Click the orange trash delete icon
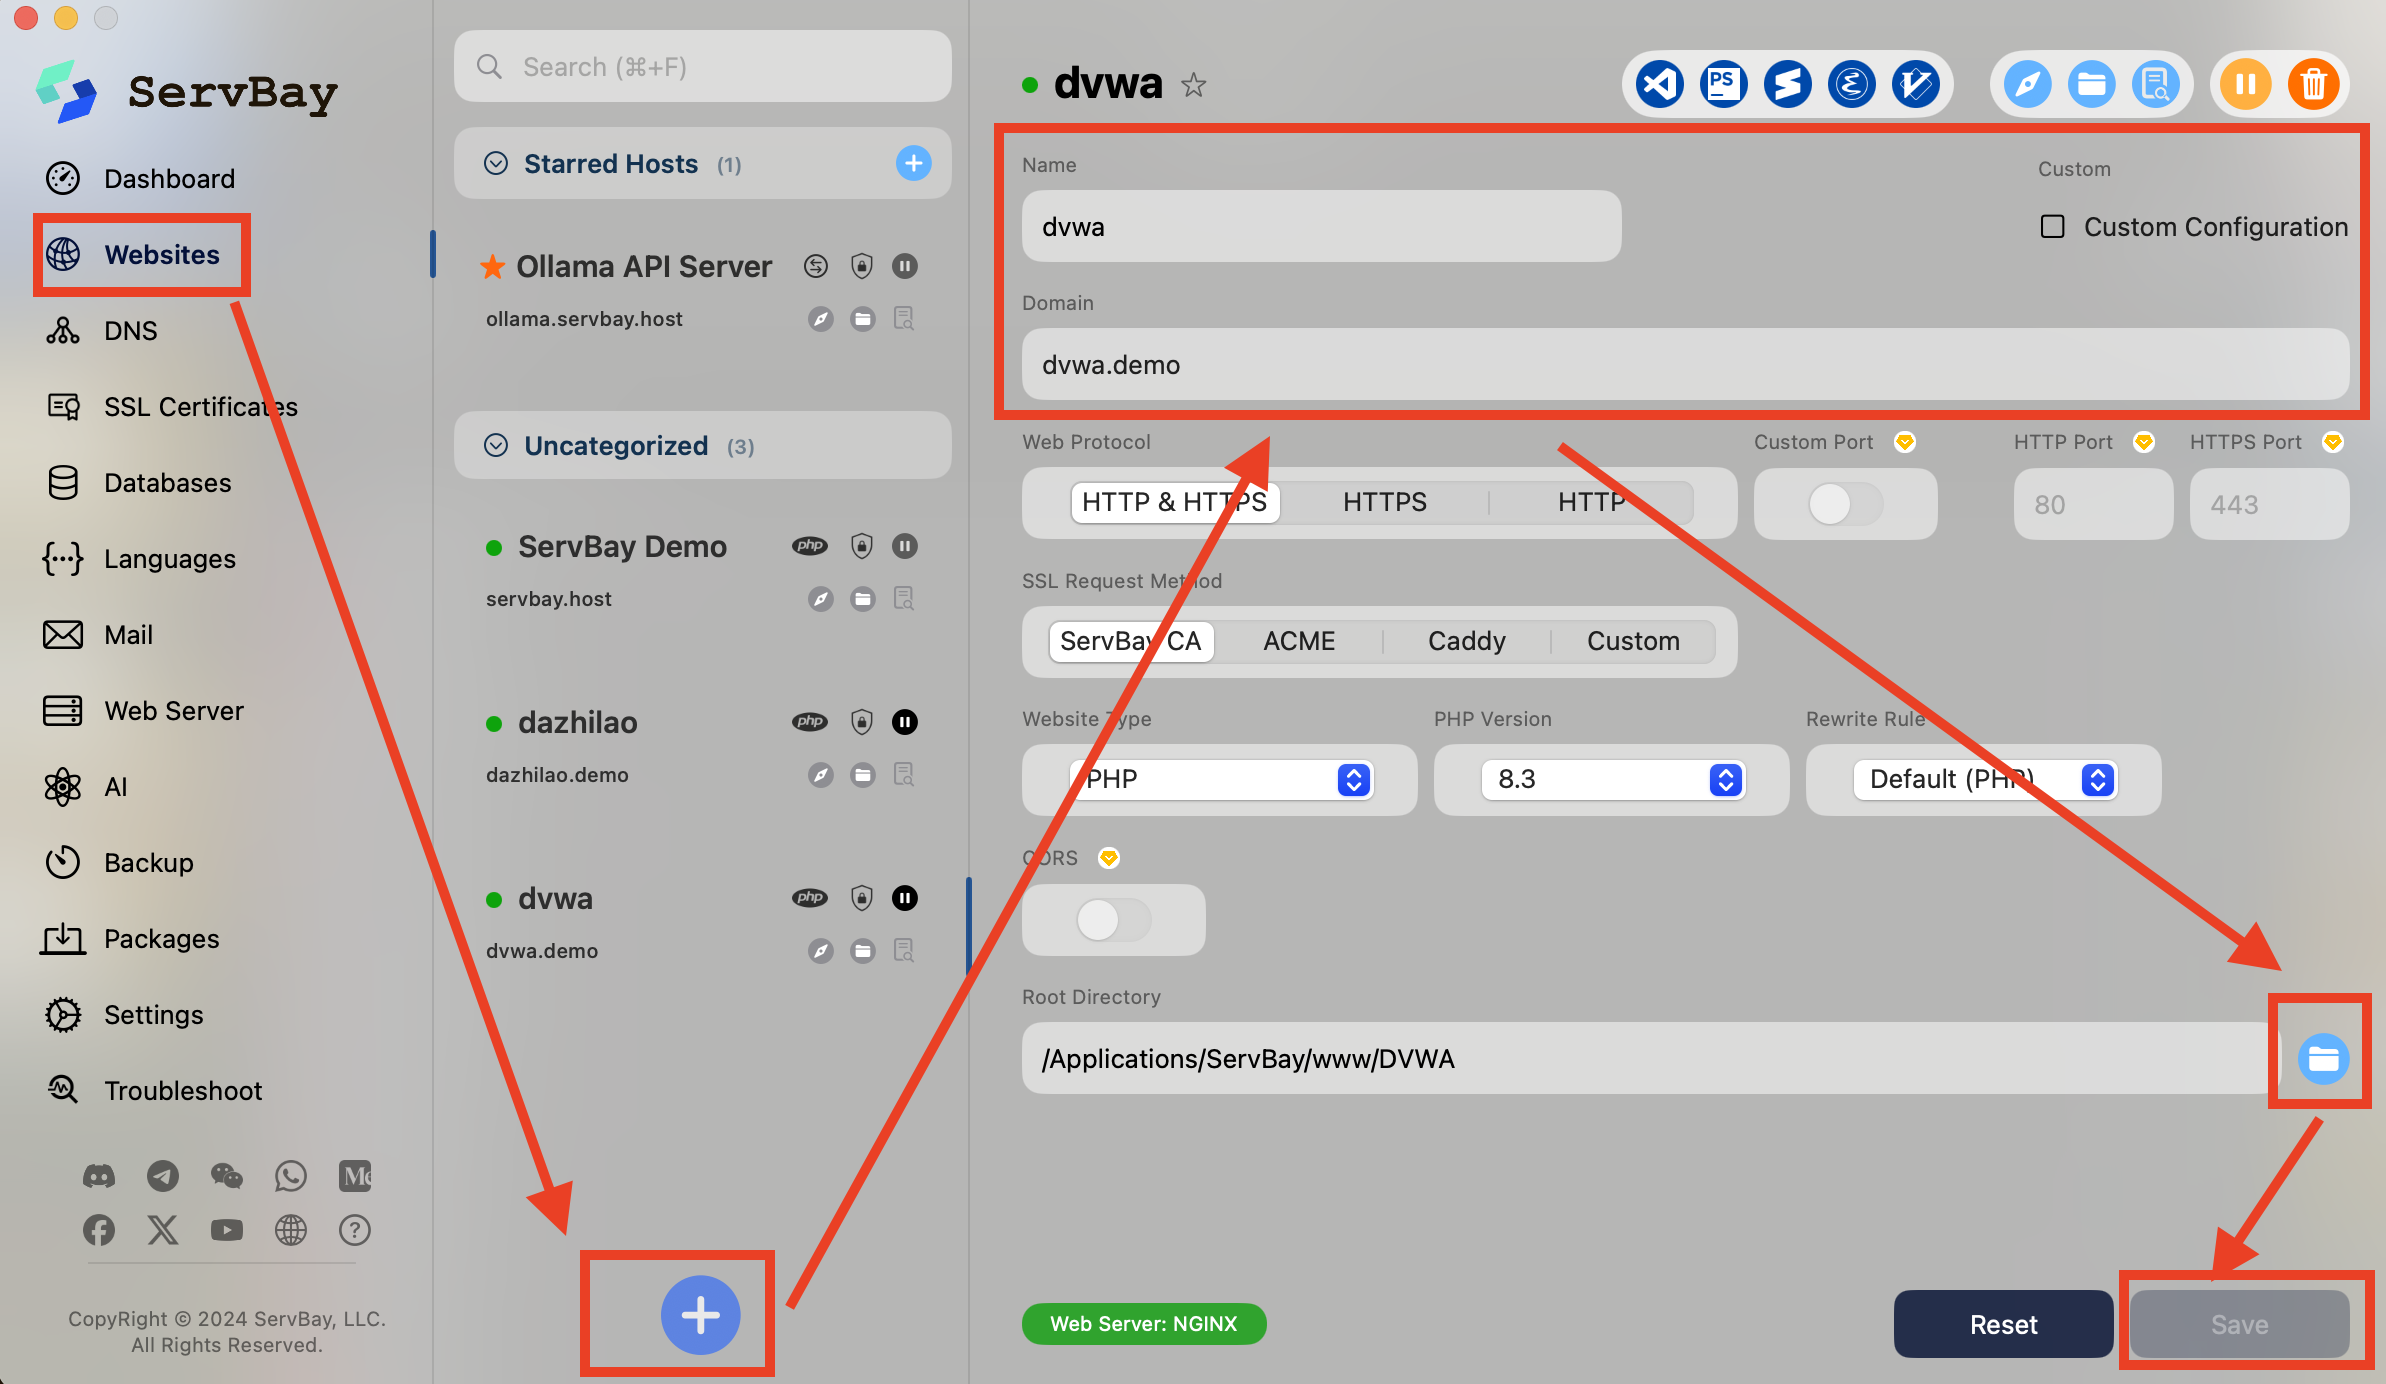Viewport: 2386px width, 1384px height. (2313, 84)
